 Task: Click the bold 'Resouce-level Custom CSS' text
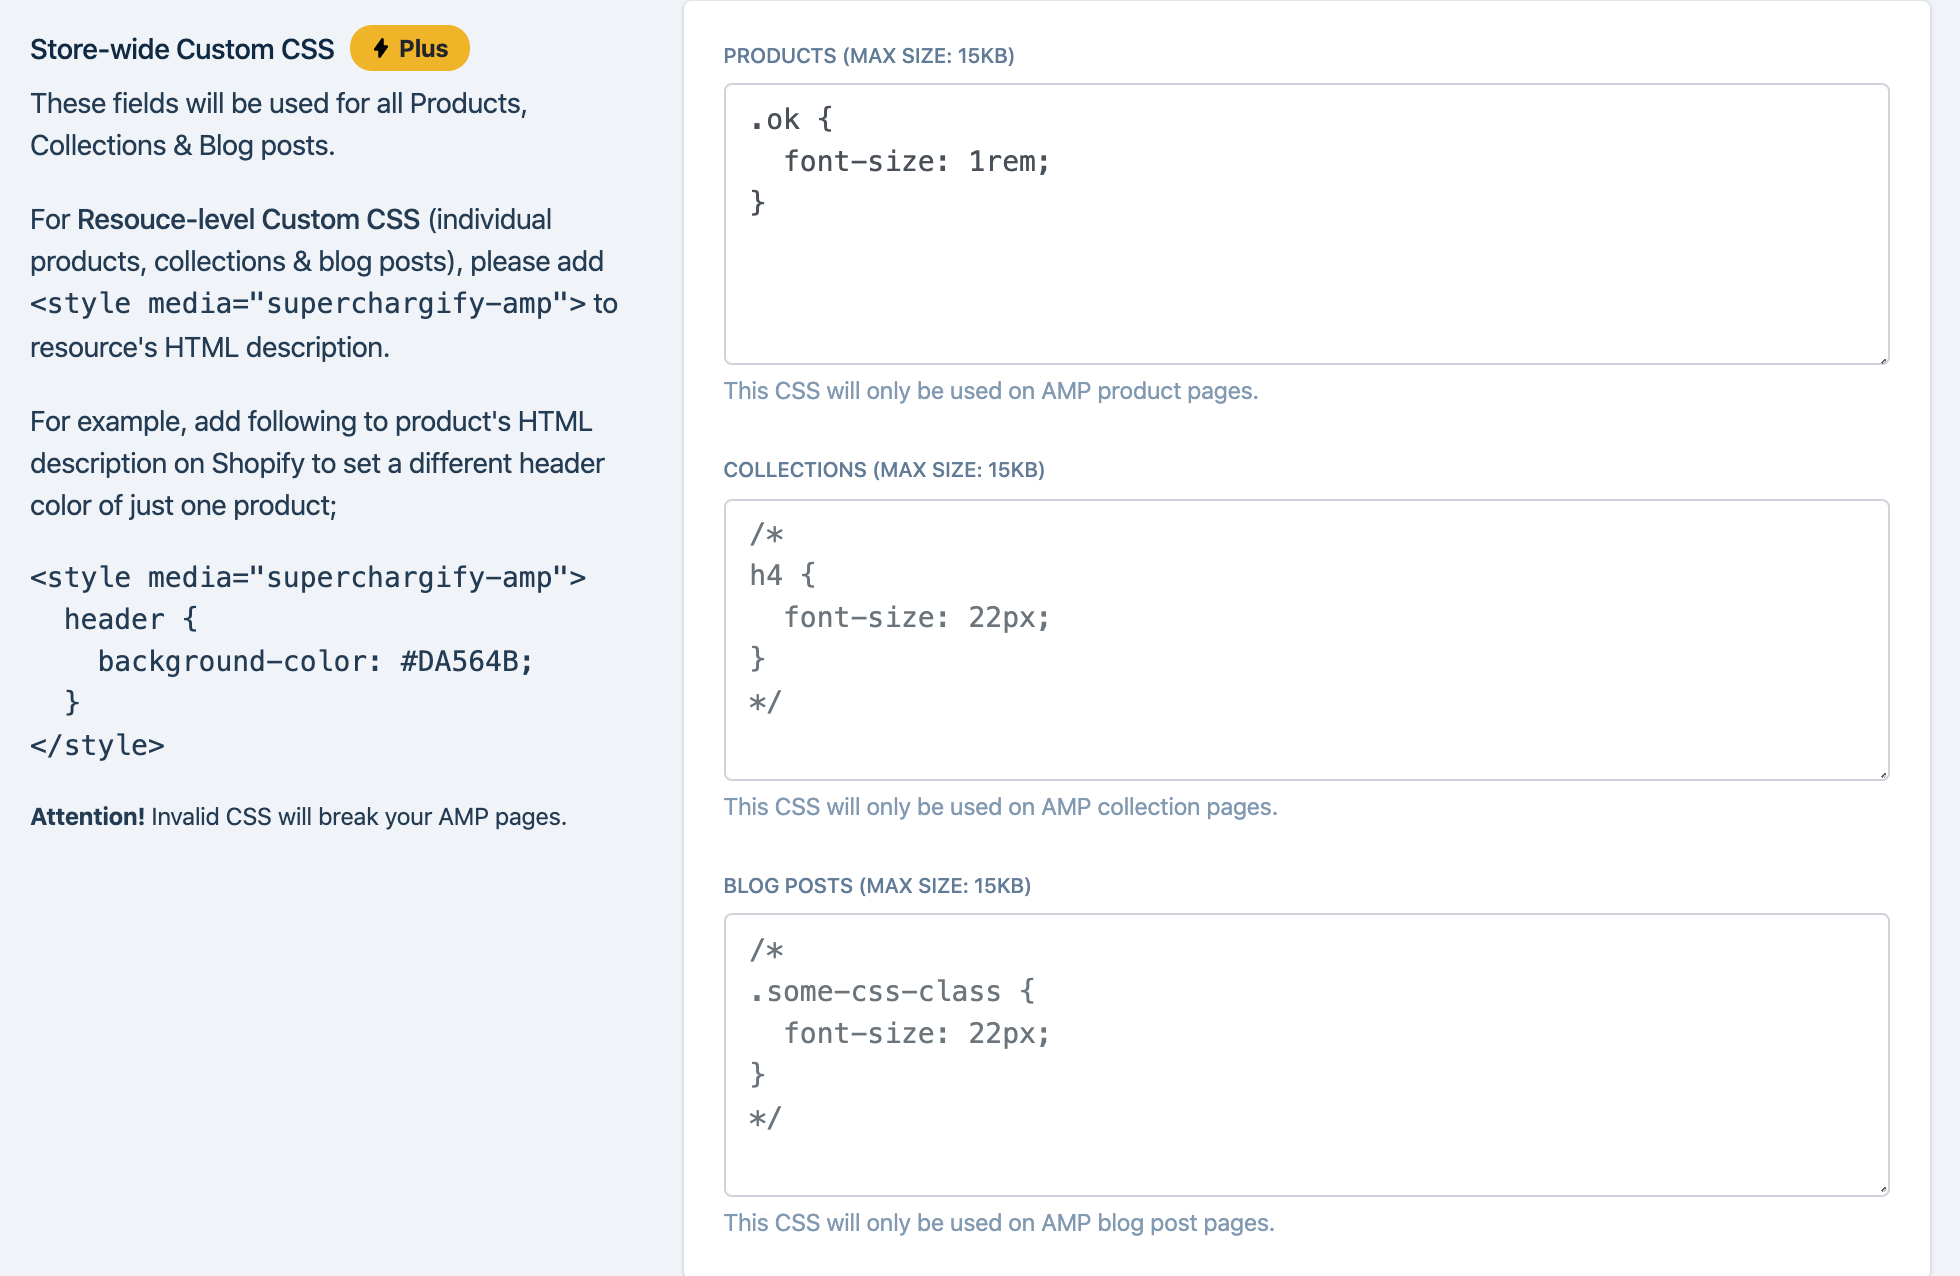tap(248, 220)
